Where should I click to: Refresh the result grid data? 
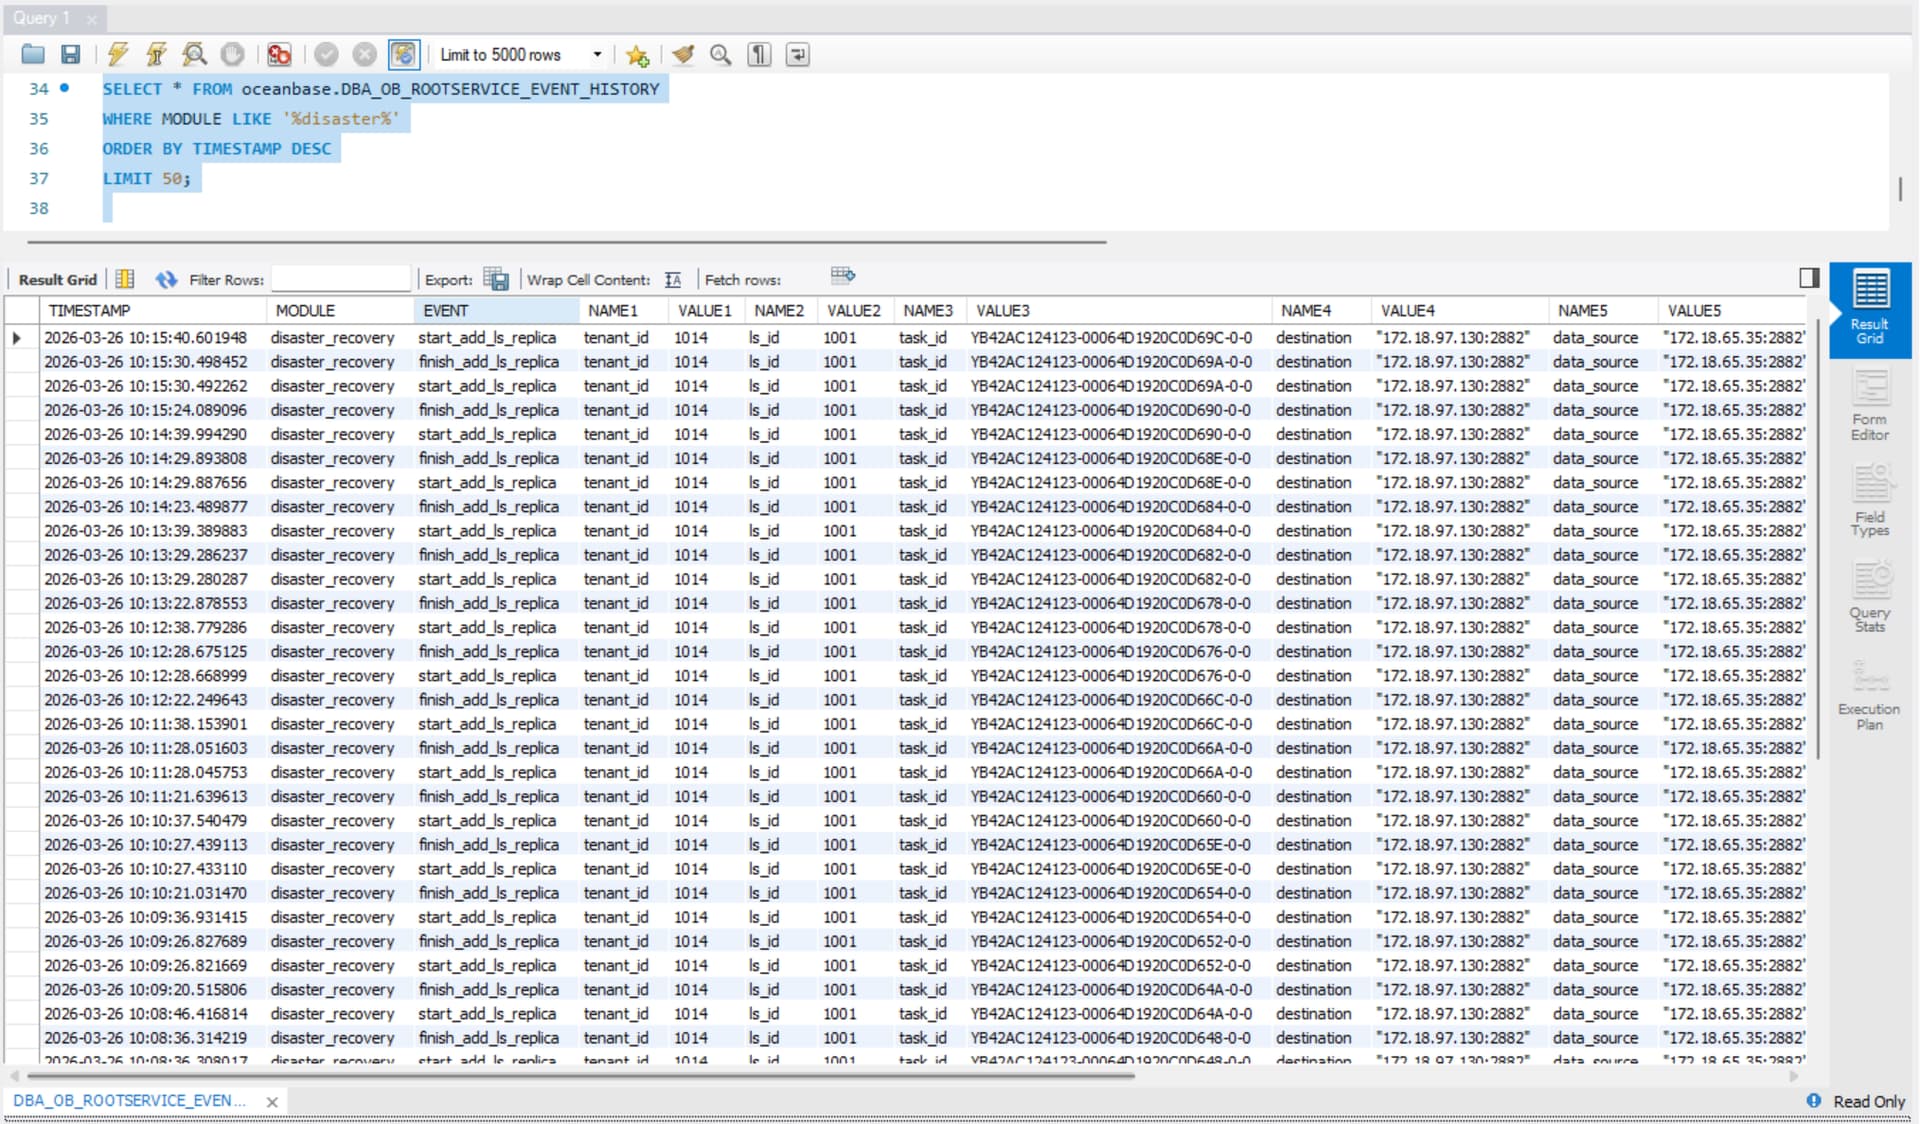[166, 280]
